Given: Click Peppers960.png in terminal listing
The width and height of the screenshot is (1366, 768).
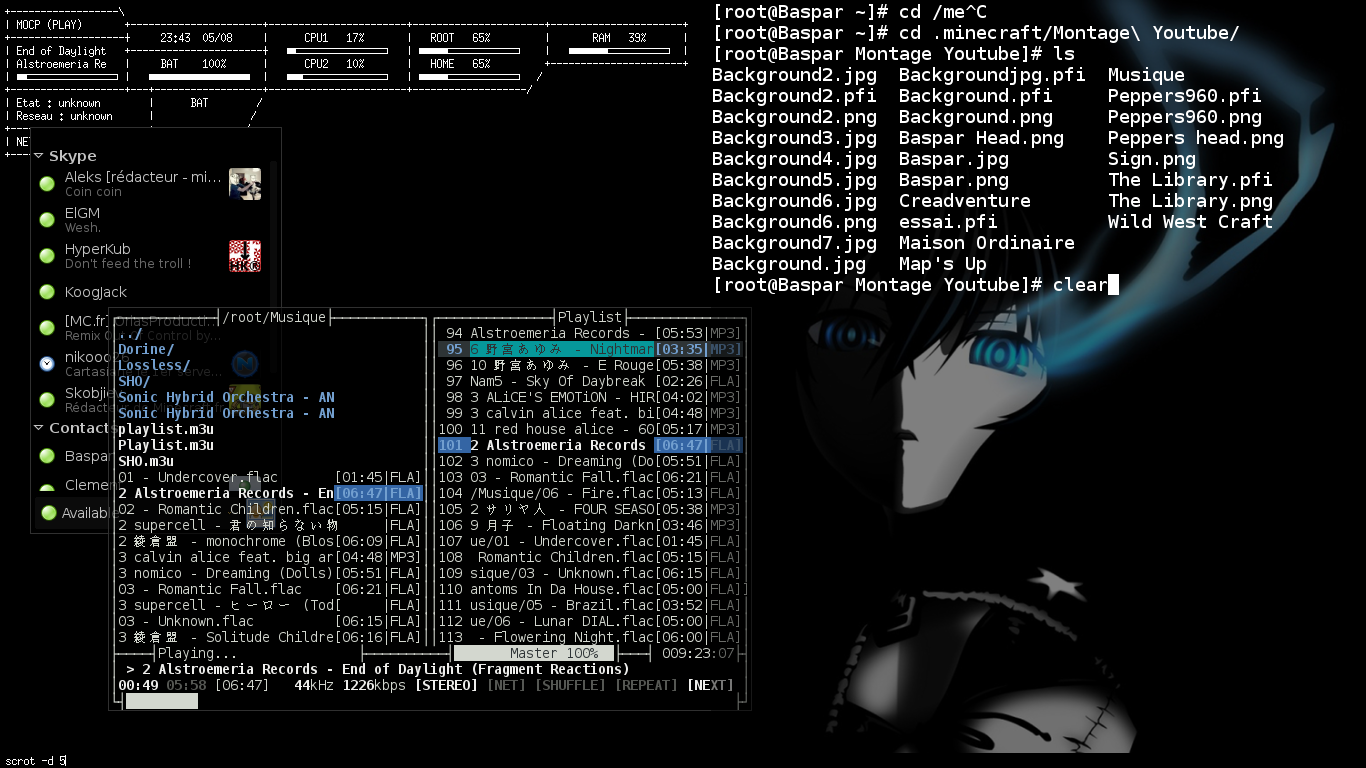Looking at the screenshot, I should (x=1185, y=117).
